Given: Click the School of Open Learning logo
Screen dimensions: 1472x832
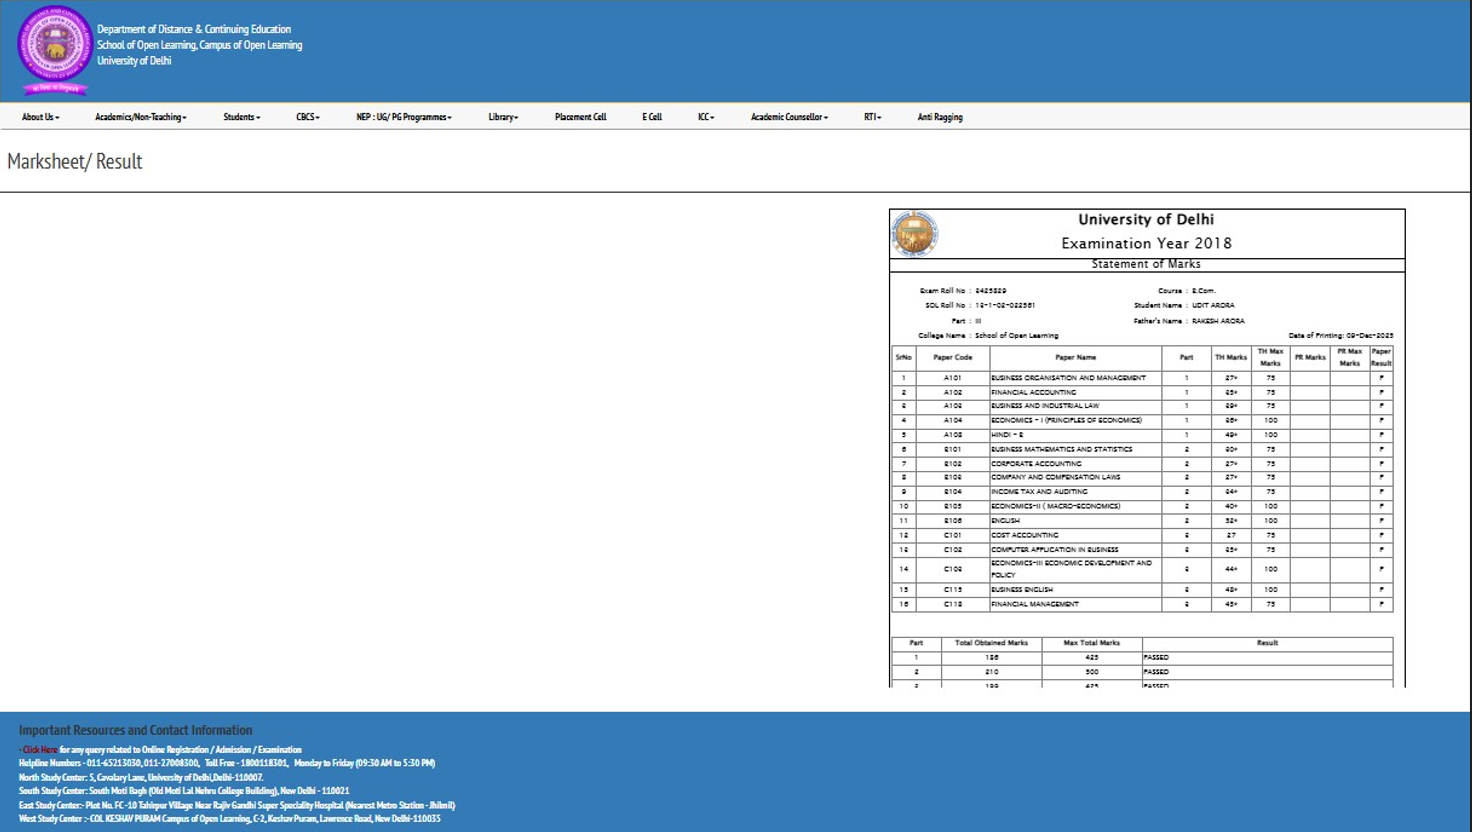Looking at the screenshot, I should [x=55, y=48].
